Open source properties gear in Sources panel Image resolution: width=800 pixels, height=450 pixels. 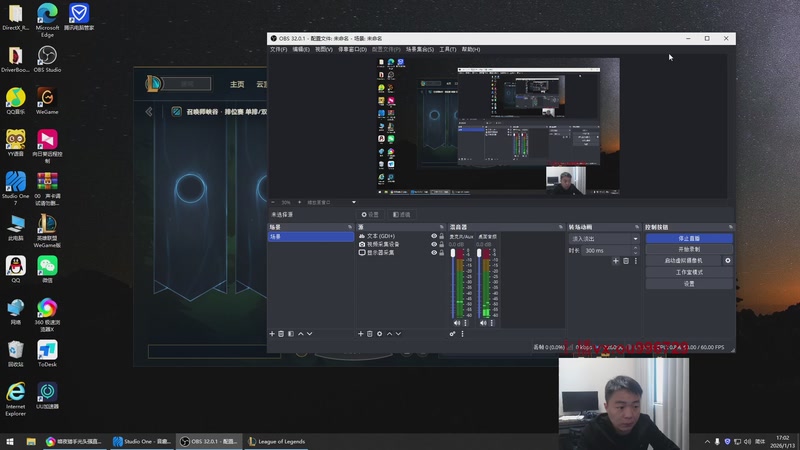tap(380, 334)
